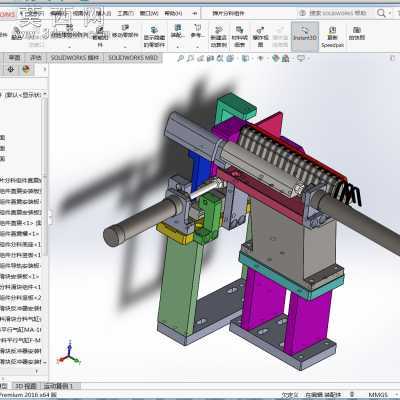400x400 pixels.
Task: Open the 窗口(W) menu
Action: tap(149, 13)
